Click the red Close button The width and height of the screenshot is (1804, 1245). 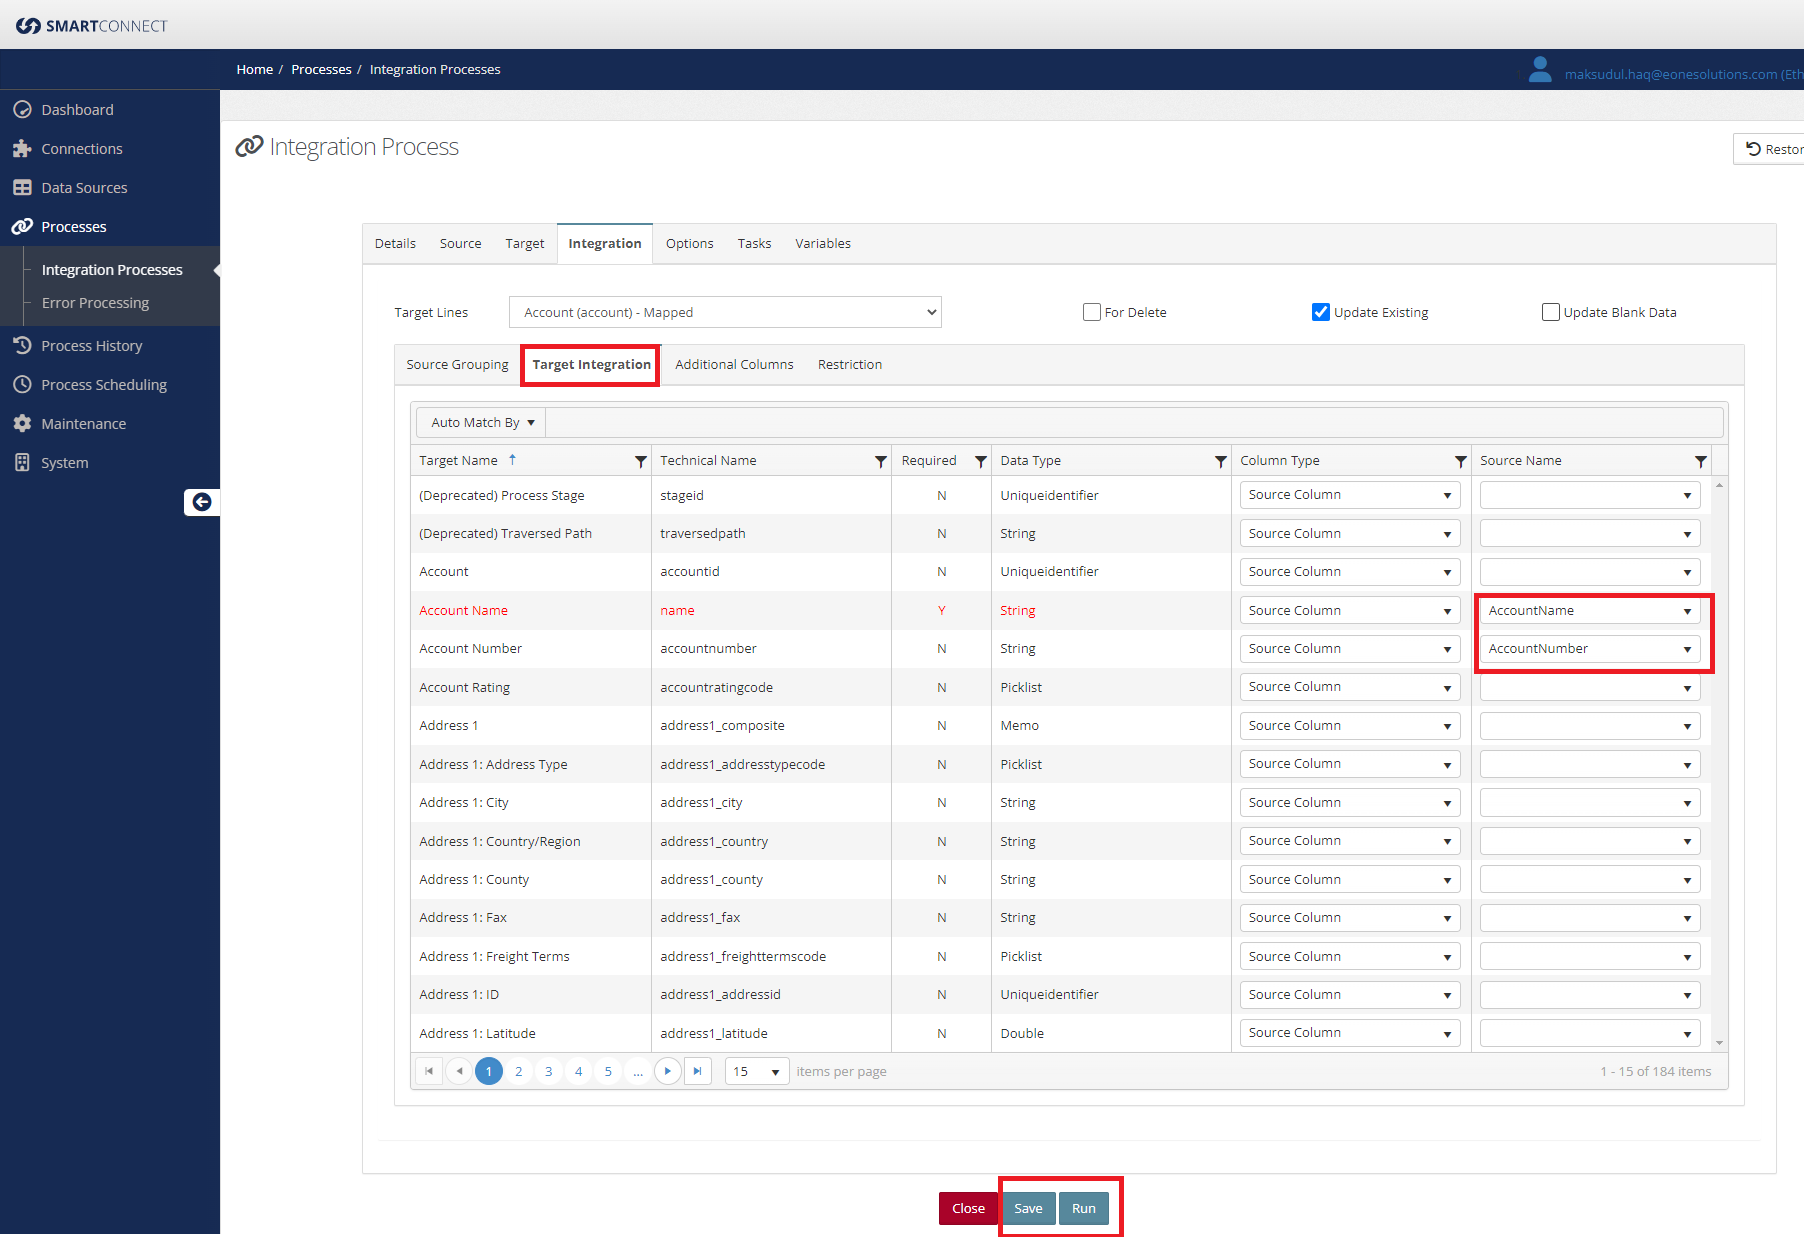(x=968, y=1208)
